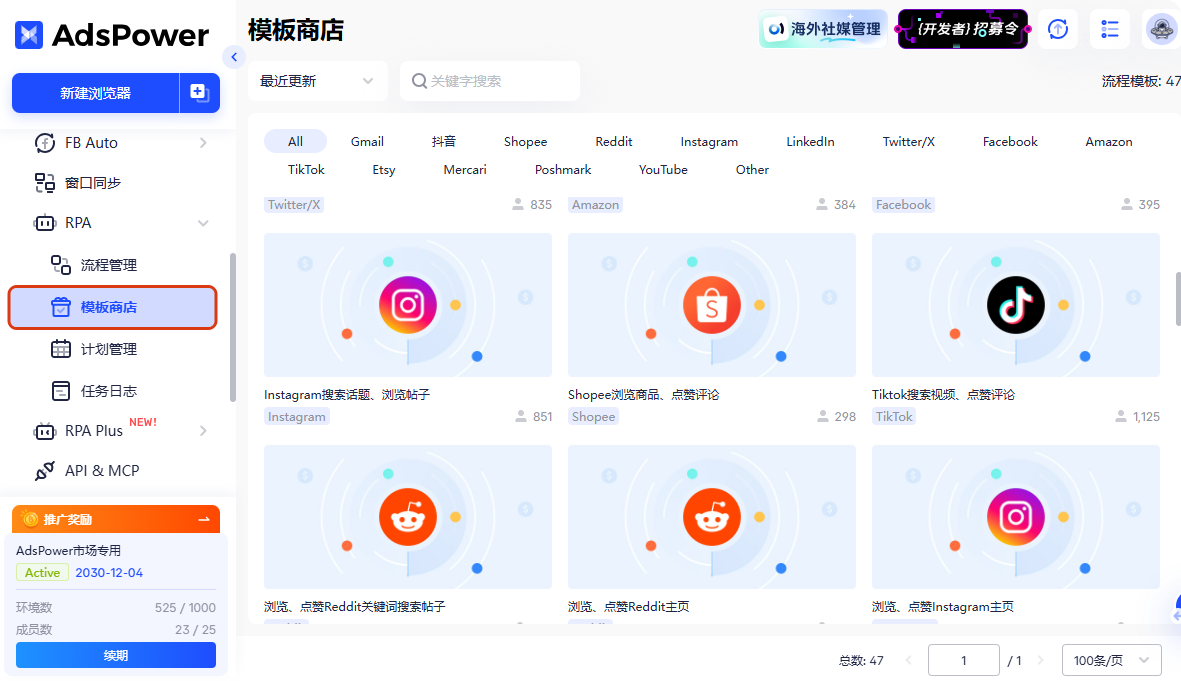Click the 海外社媒管理 banner

coord(822,29)
